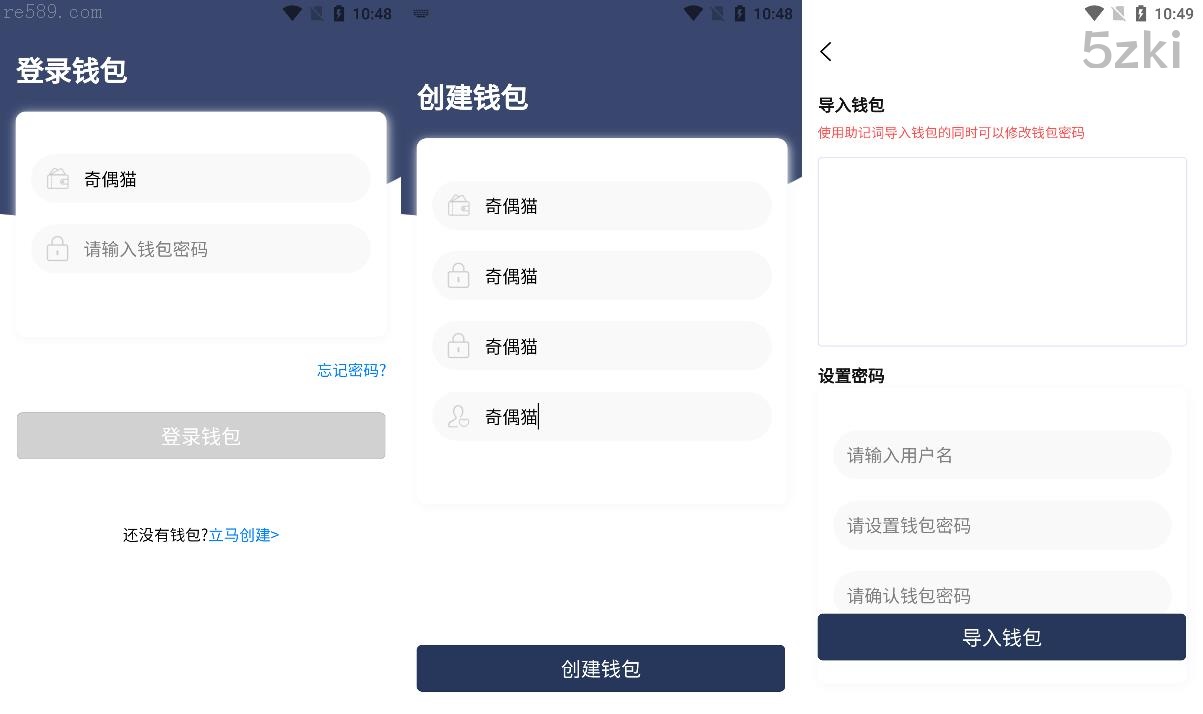The height and width of the screenshot is (714, 1203).
Task: Click the user icon in fourth create field
Action: click(x=459, y=417)
